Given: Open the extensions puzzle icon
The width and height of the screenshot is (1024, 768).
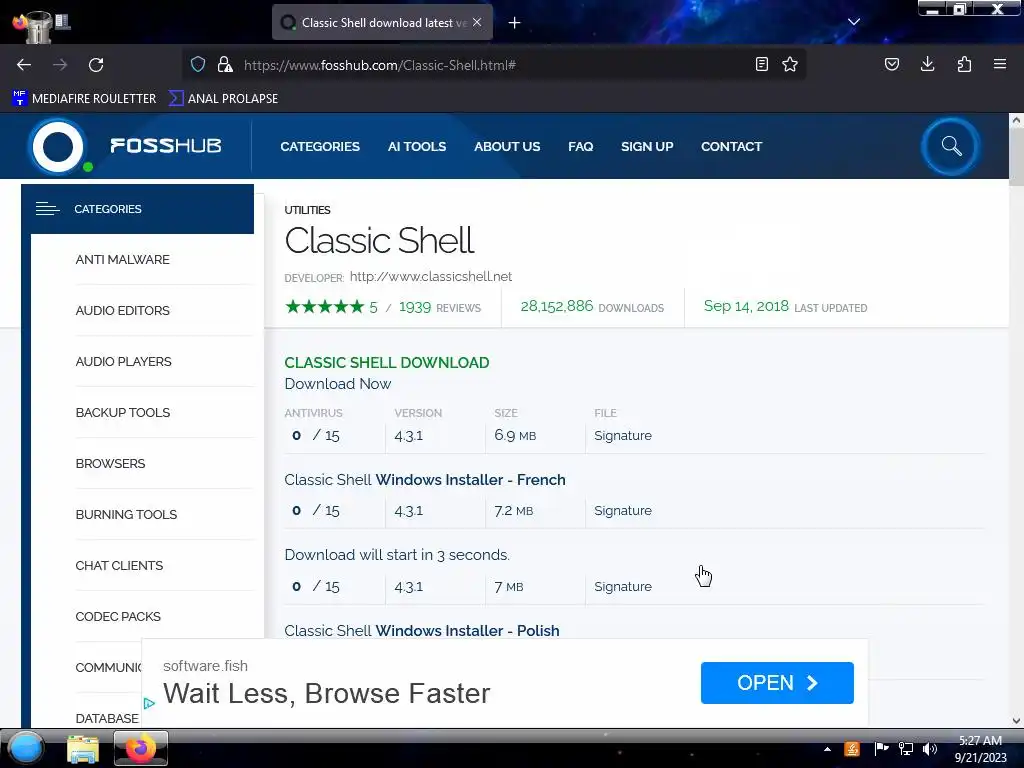Looking at the screenshot, I should coord(964,64).
